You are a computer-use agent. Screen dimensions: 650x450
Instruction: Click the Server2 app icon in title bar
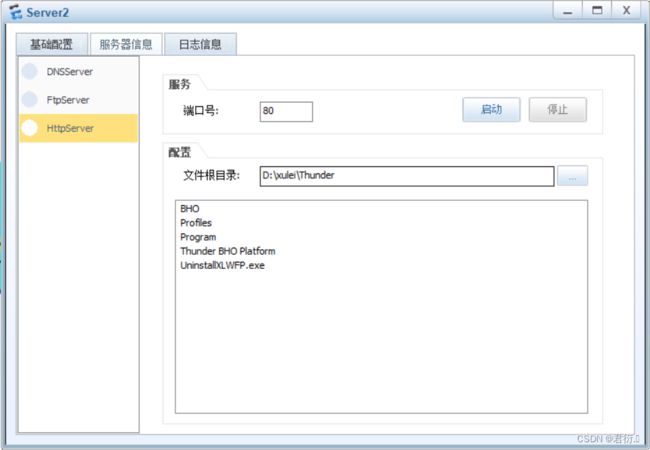[x=15, y=12]
